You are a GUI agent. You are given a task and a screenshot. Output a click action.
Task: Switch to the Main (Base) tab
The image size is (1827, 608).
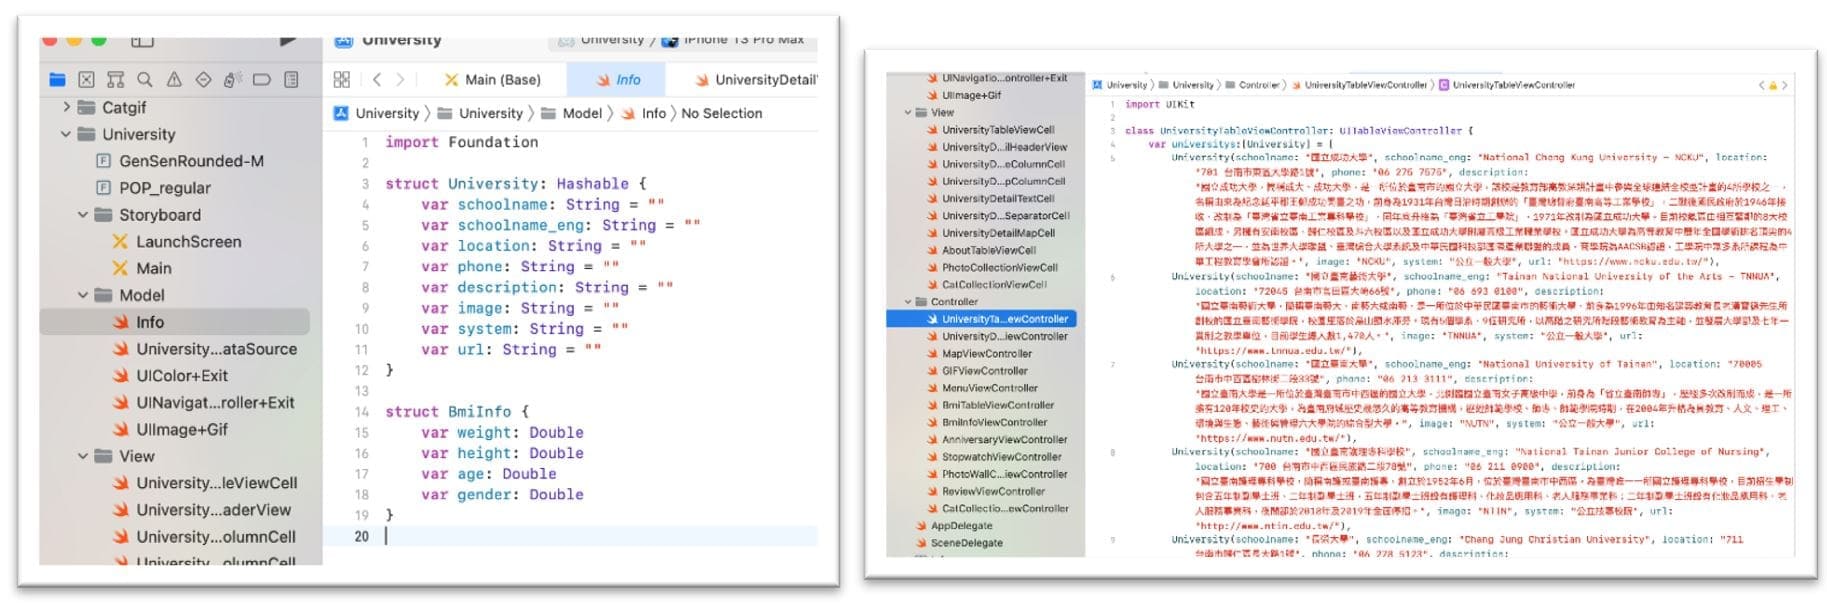[493, 80]
